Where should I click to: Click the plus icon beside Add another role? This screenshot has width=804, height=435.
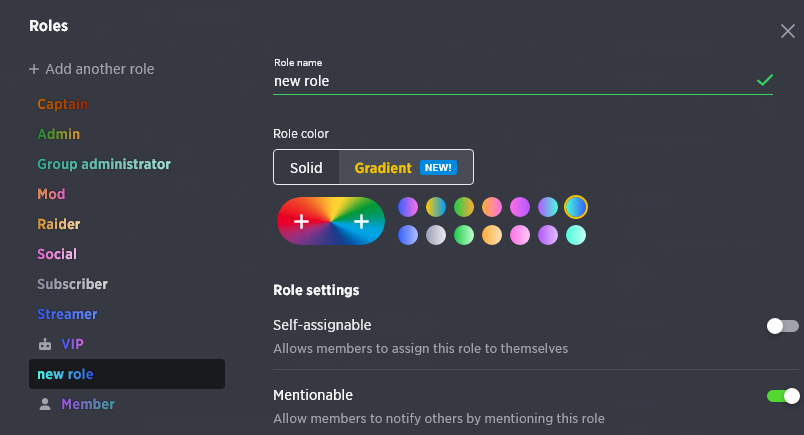click(34, 69)
